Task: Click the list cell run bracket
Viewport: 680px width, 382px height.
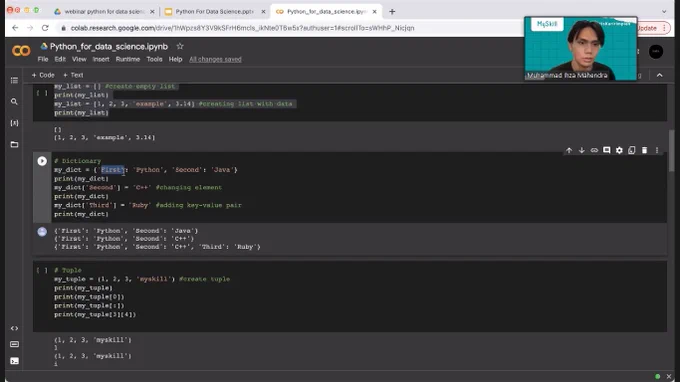Action: [x=42, y=93]
